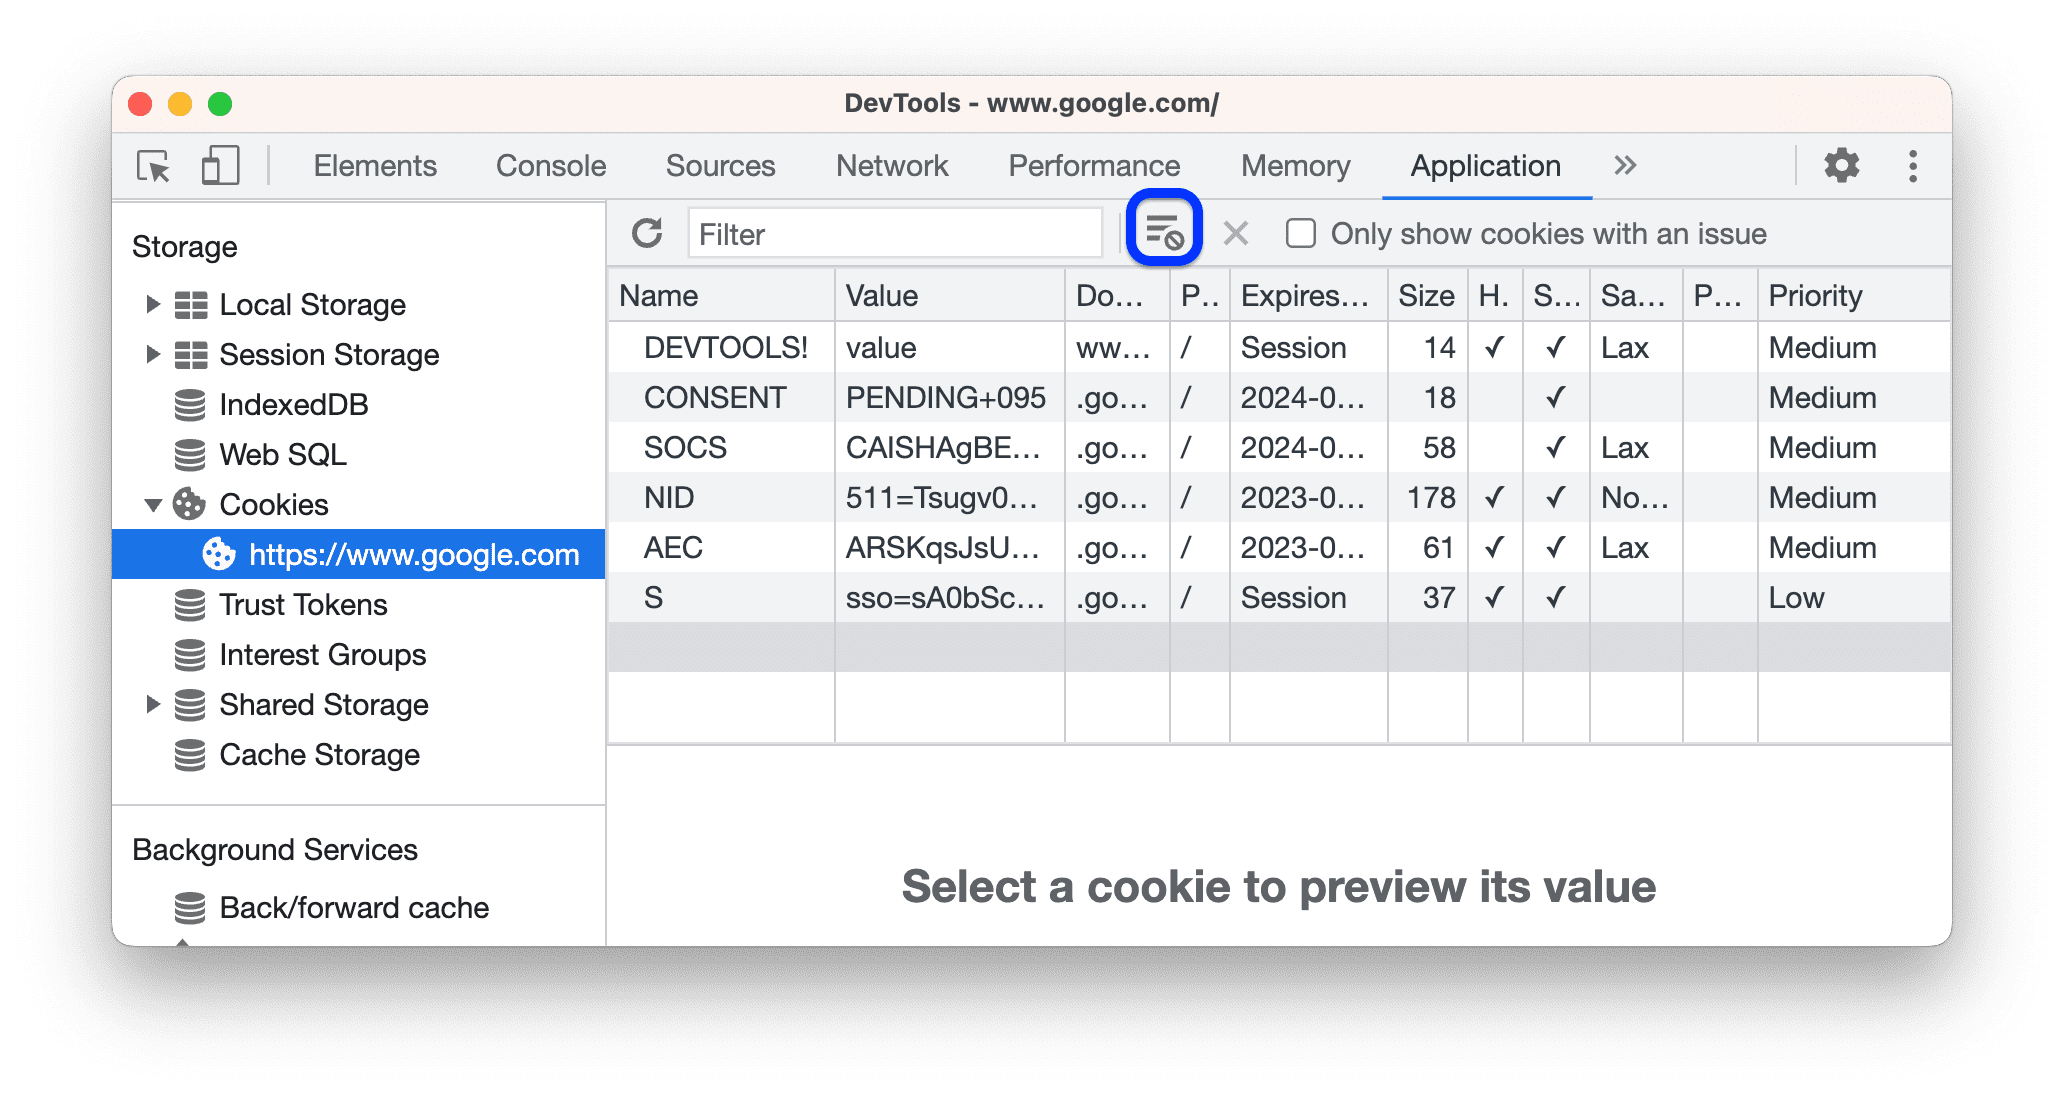
Task: Click the DevTools overflow menu icon
Action: pyautogui.click(x=1908, y=163)
